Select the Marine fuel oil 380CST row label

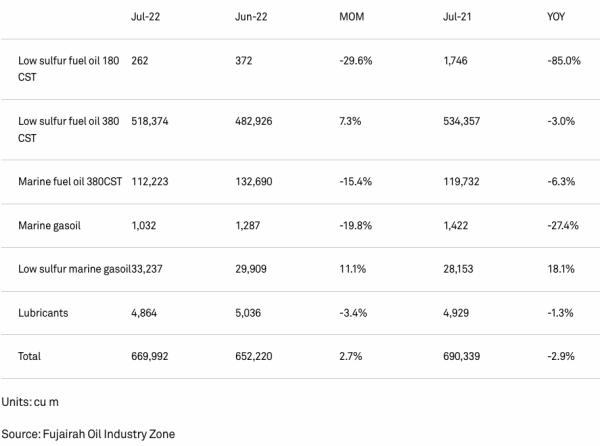point(70,181)
